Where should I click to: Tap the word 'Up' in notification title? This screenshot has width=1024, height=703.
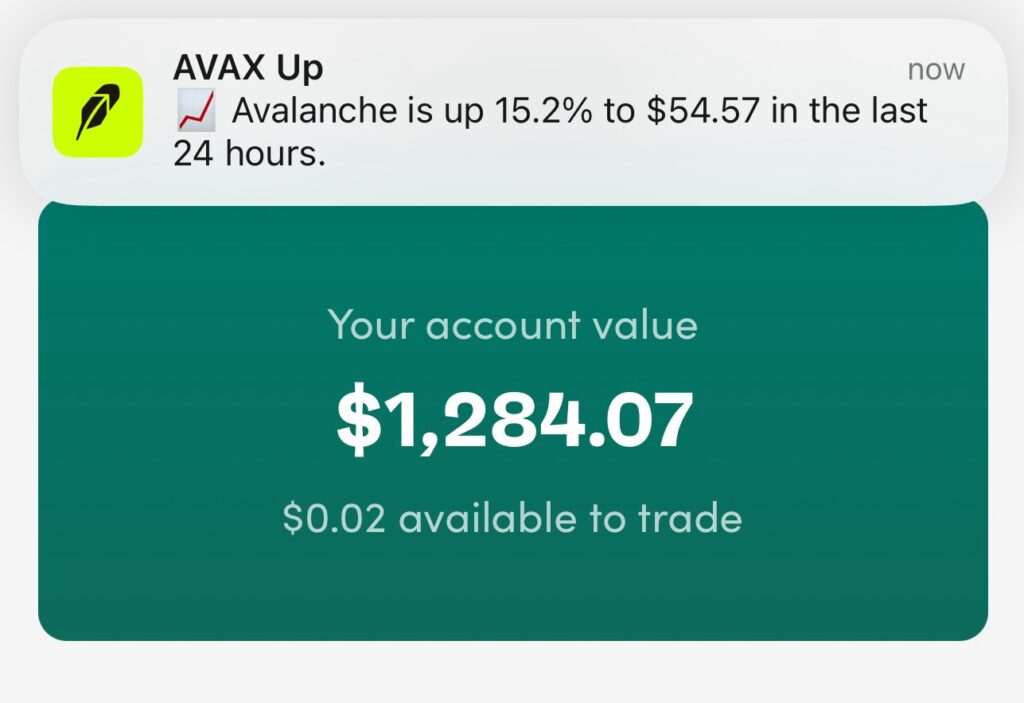[x=300, y=69]
